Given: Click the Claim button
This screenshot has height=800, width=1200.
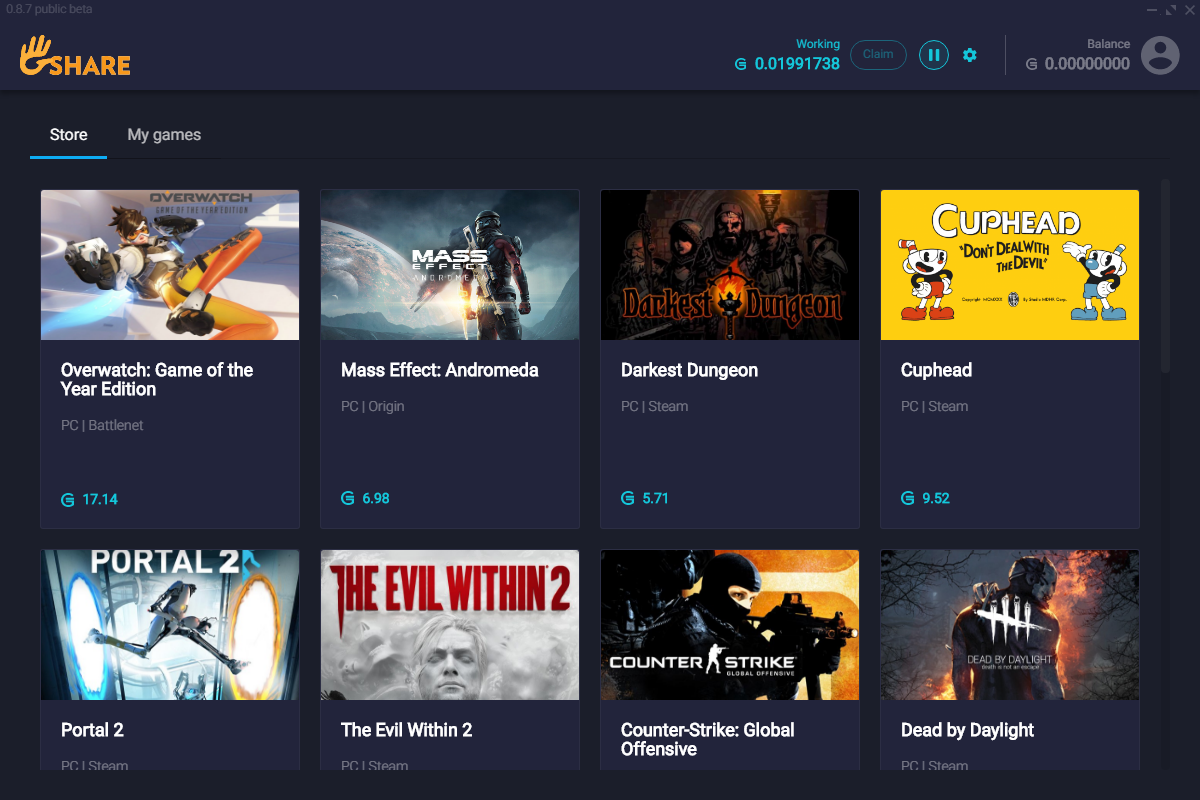Looking at the screenshot, I should click(x=878, y=55).
